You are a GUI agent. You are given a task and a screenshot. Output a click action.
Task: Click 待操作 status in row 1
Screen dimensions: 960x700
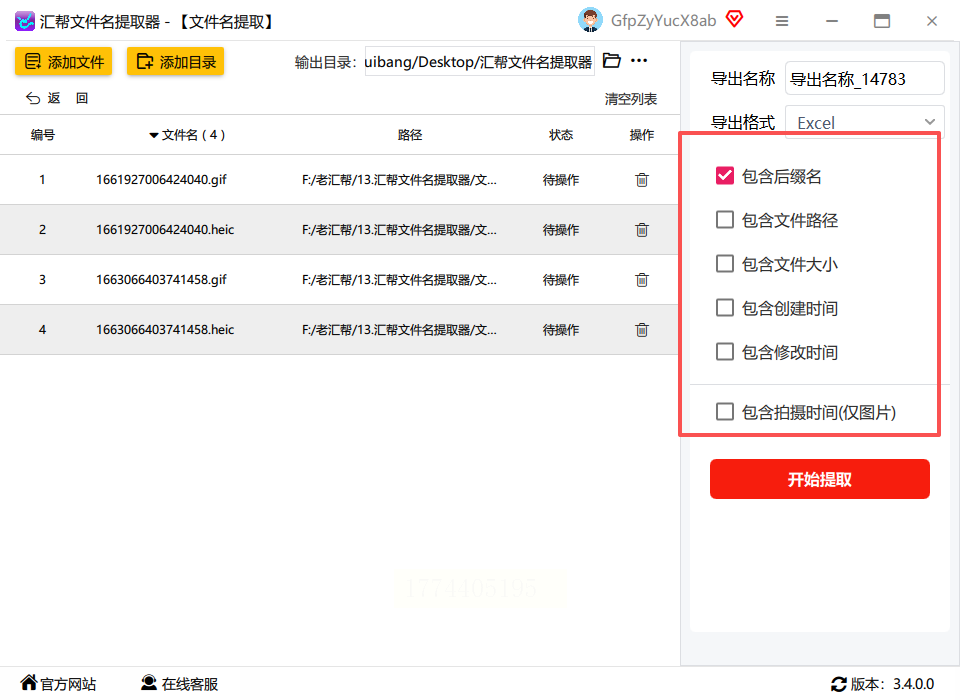point(561,180)
